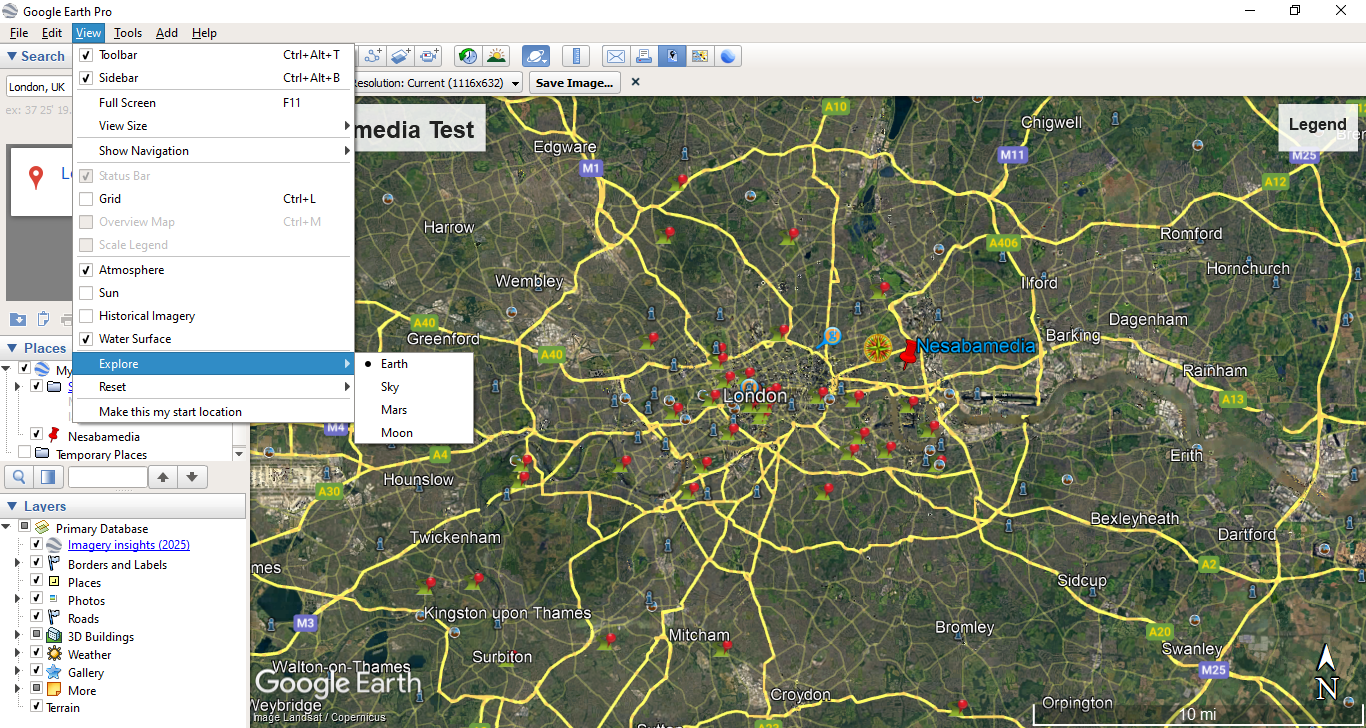1366x728 pixels.
Task: Enable the Grid checkbox in View menu
Action: [86, 199]
